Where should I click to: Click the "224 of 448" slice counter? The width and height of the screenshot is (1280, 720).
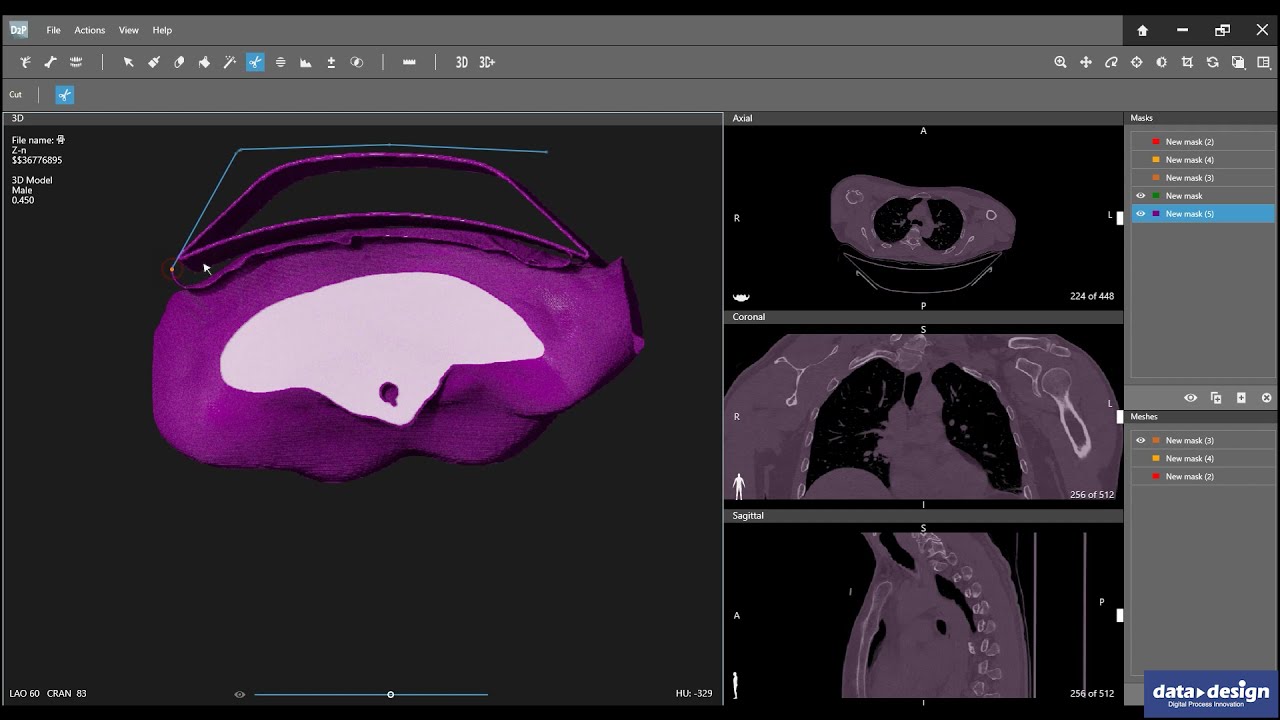(1091, 296)
